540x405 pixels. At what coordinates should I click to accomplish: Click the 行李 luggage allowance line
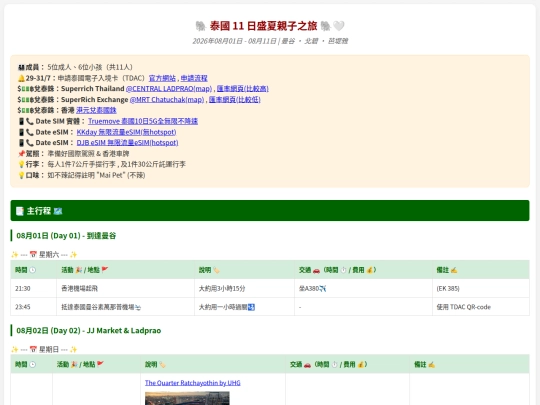coord(102,164)
